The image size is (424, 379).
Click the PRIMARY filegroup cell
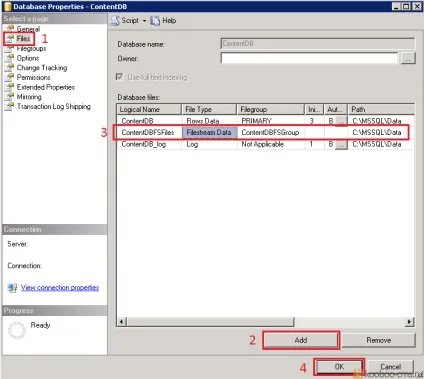[271, 121]
